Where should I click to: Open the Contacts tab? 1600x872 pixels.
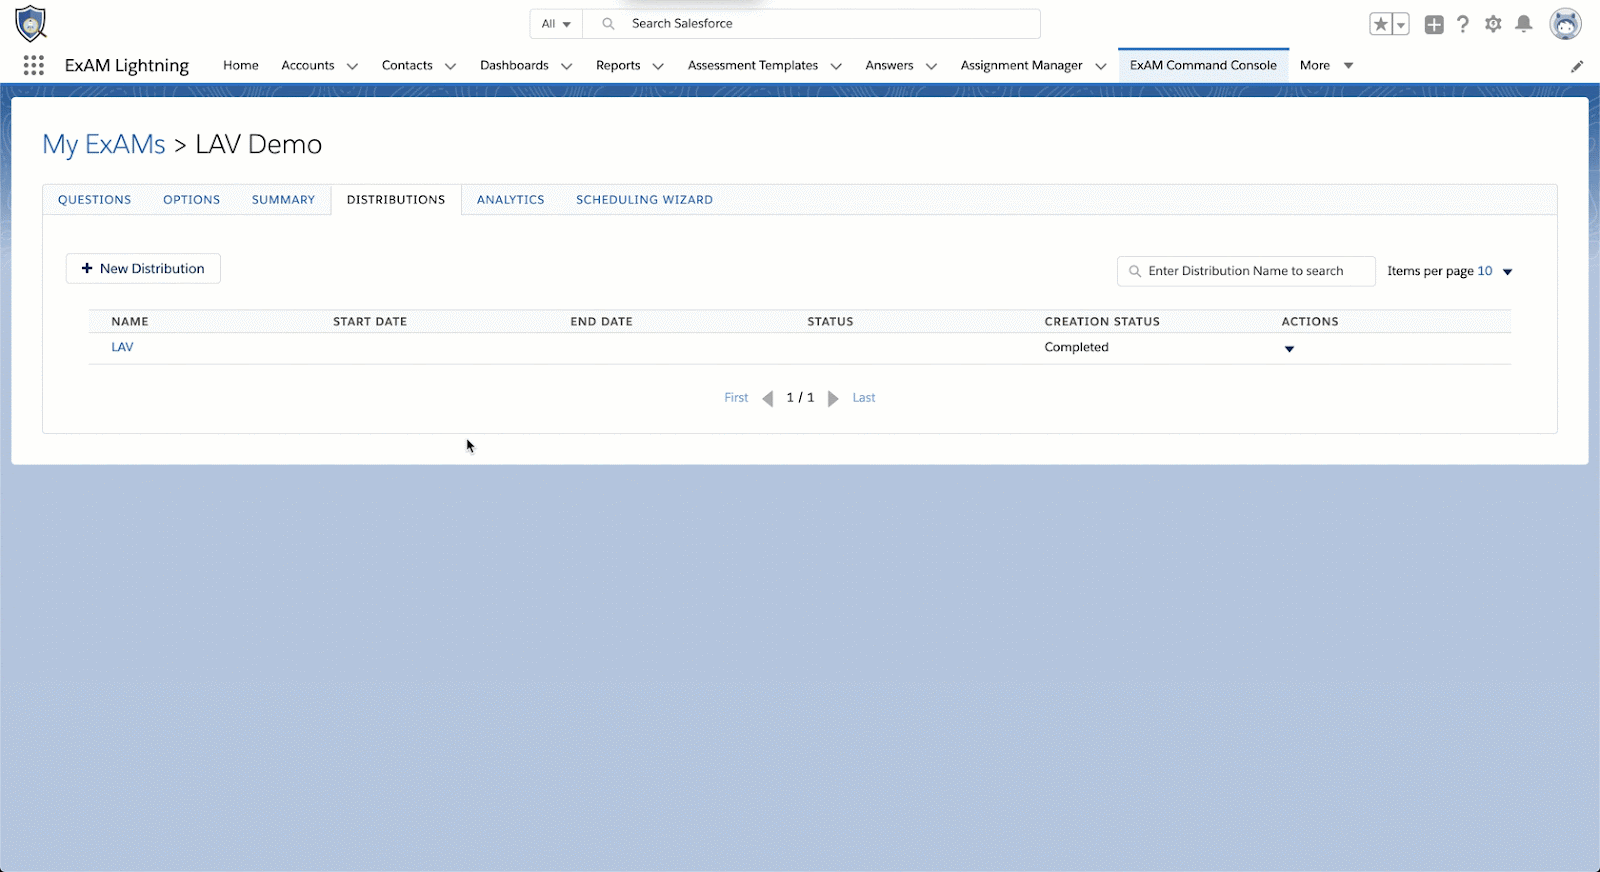point(407,65)
